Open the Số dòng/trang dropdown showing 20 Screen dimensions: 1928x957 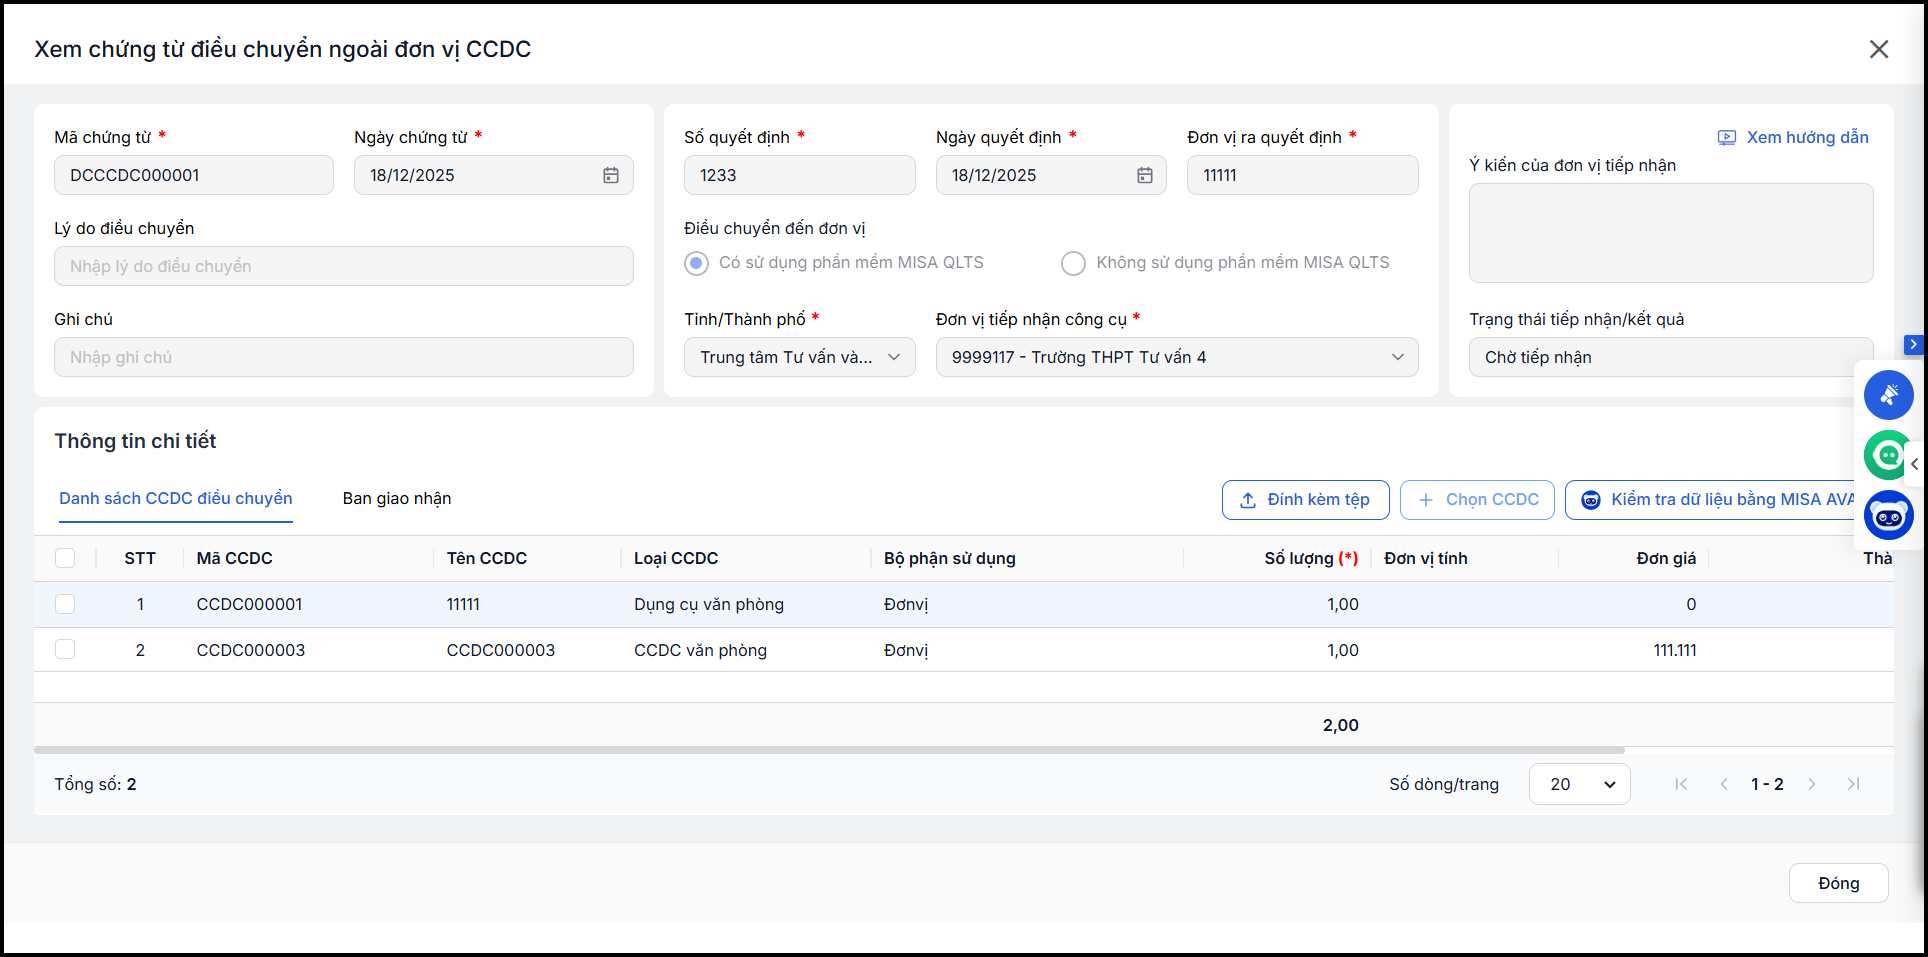pos(1579,784)
